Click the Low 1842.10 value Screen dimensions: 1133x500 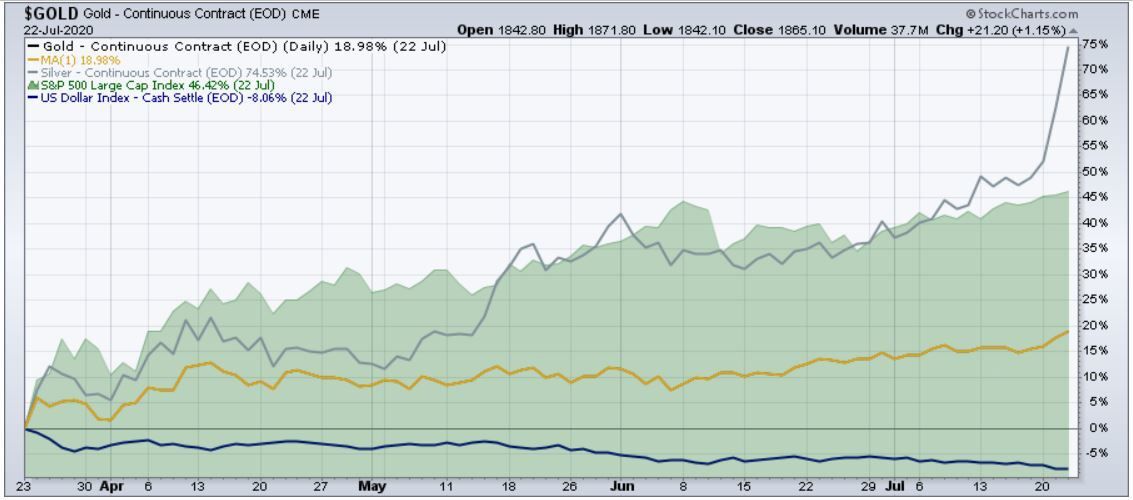pos(684,30)
